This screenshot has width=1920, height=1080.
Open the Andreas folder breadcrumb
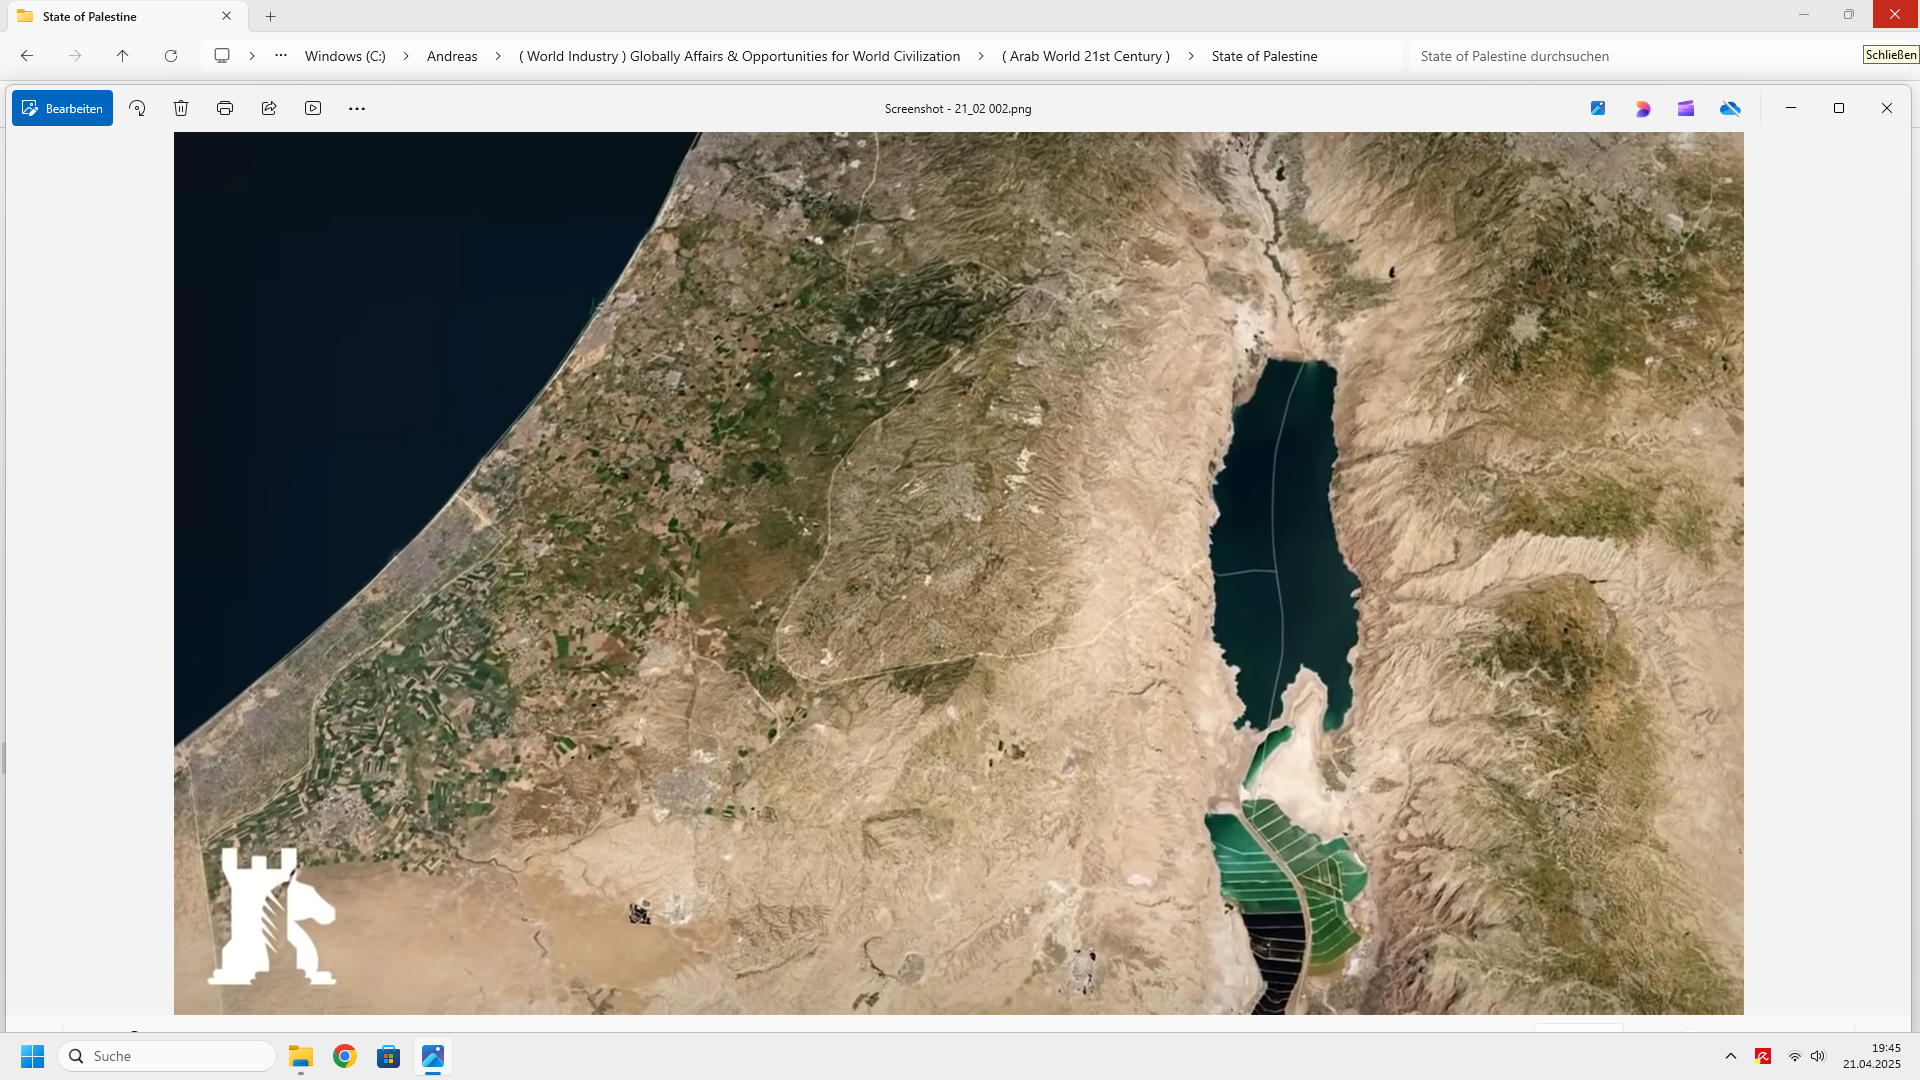tap(452, 56)
